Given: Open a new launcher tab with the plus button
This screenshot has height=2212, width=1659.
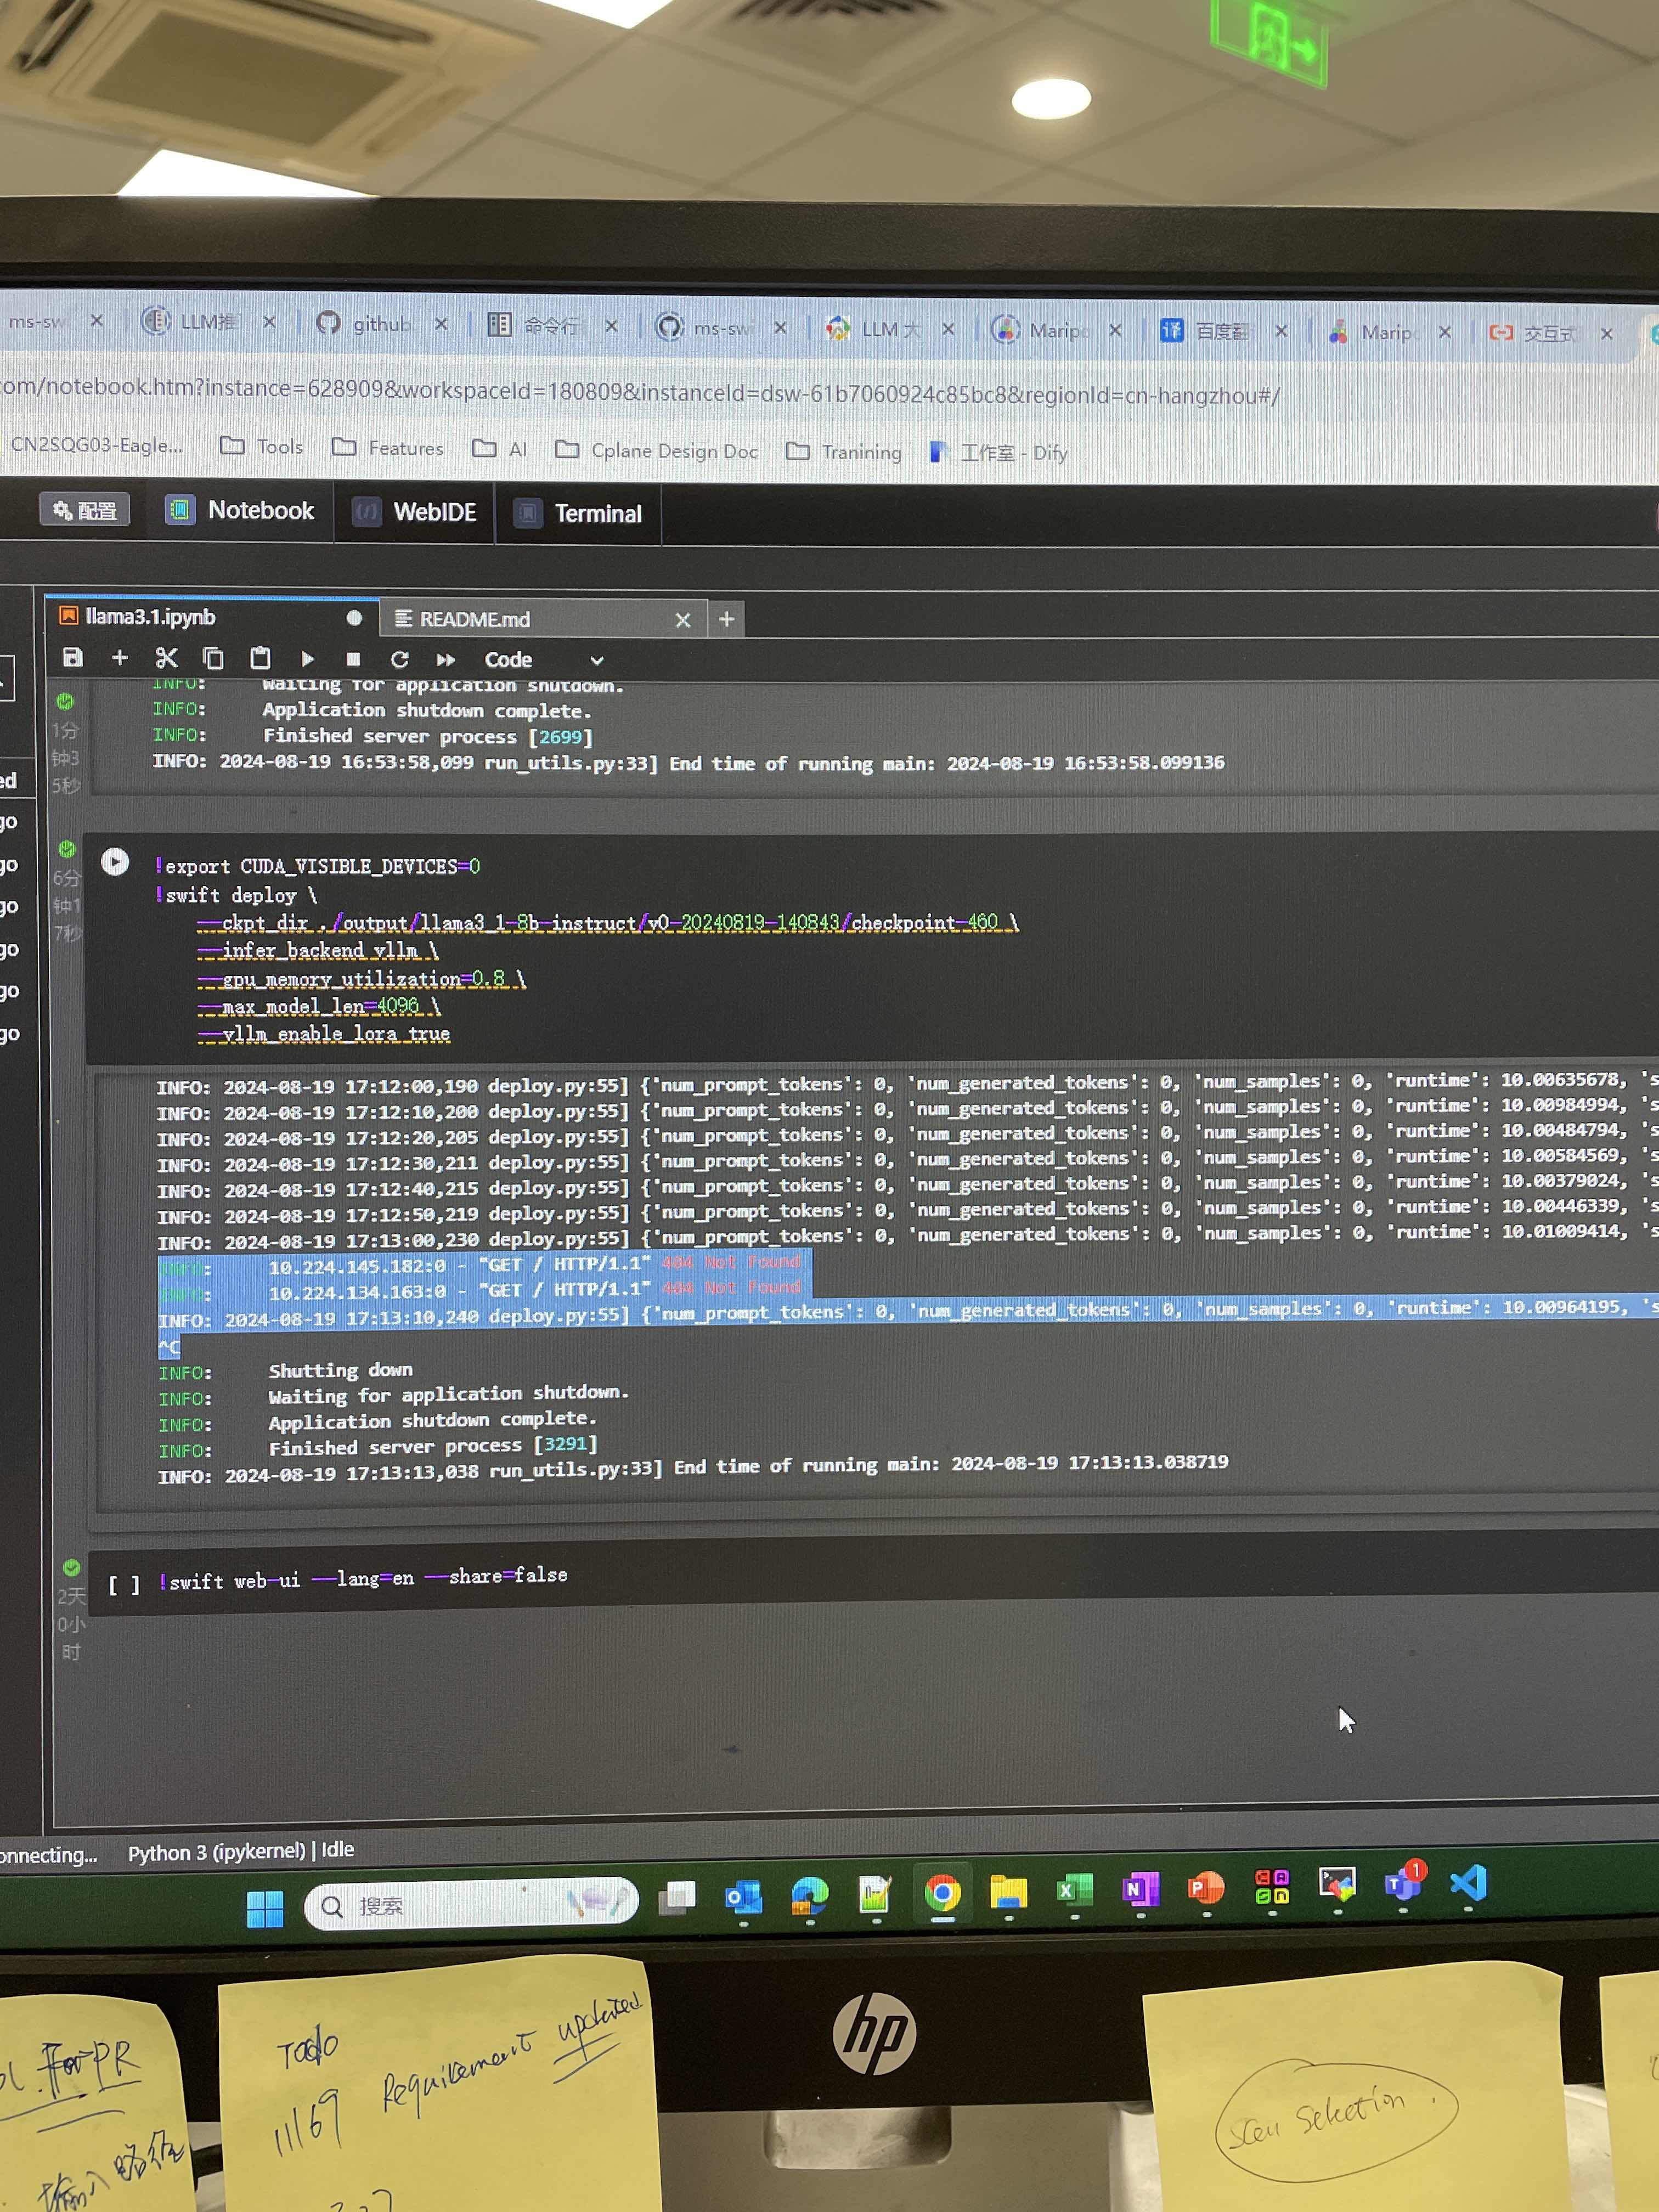Looking at the screenshot, I should (x=727, y=620).
